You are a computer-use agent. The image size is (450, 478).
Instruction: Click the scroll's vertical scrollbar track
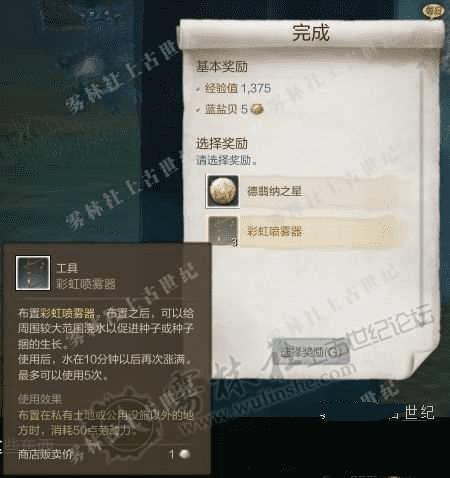422,187
